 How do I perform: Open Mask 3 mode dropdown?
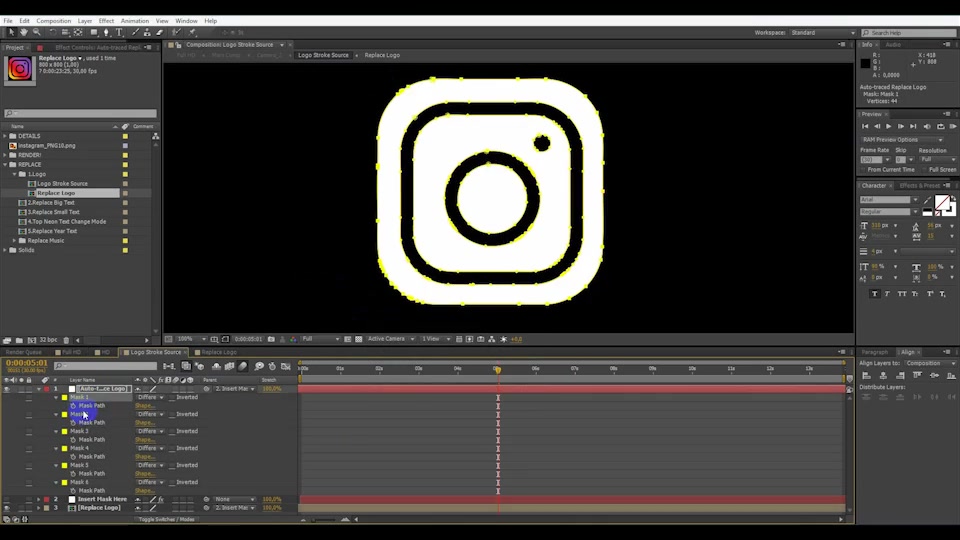pos(150,432)
